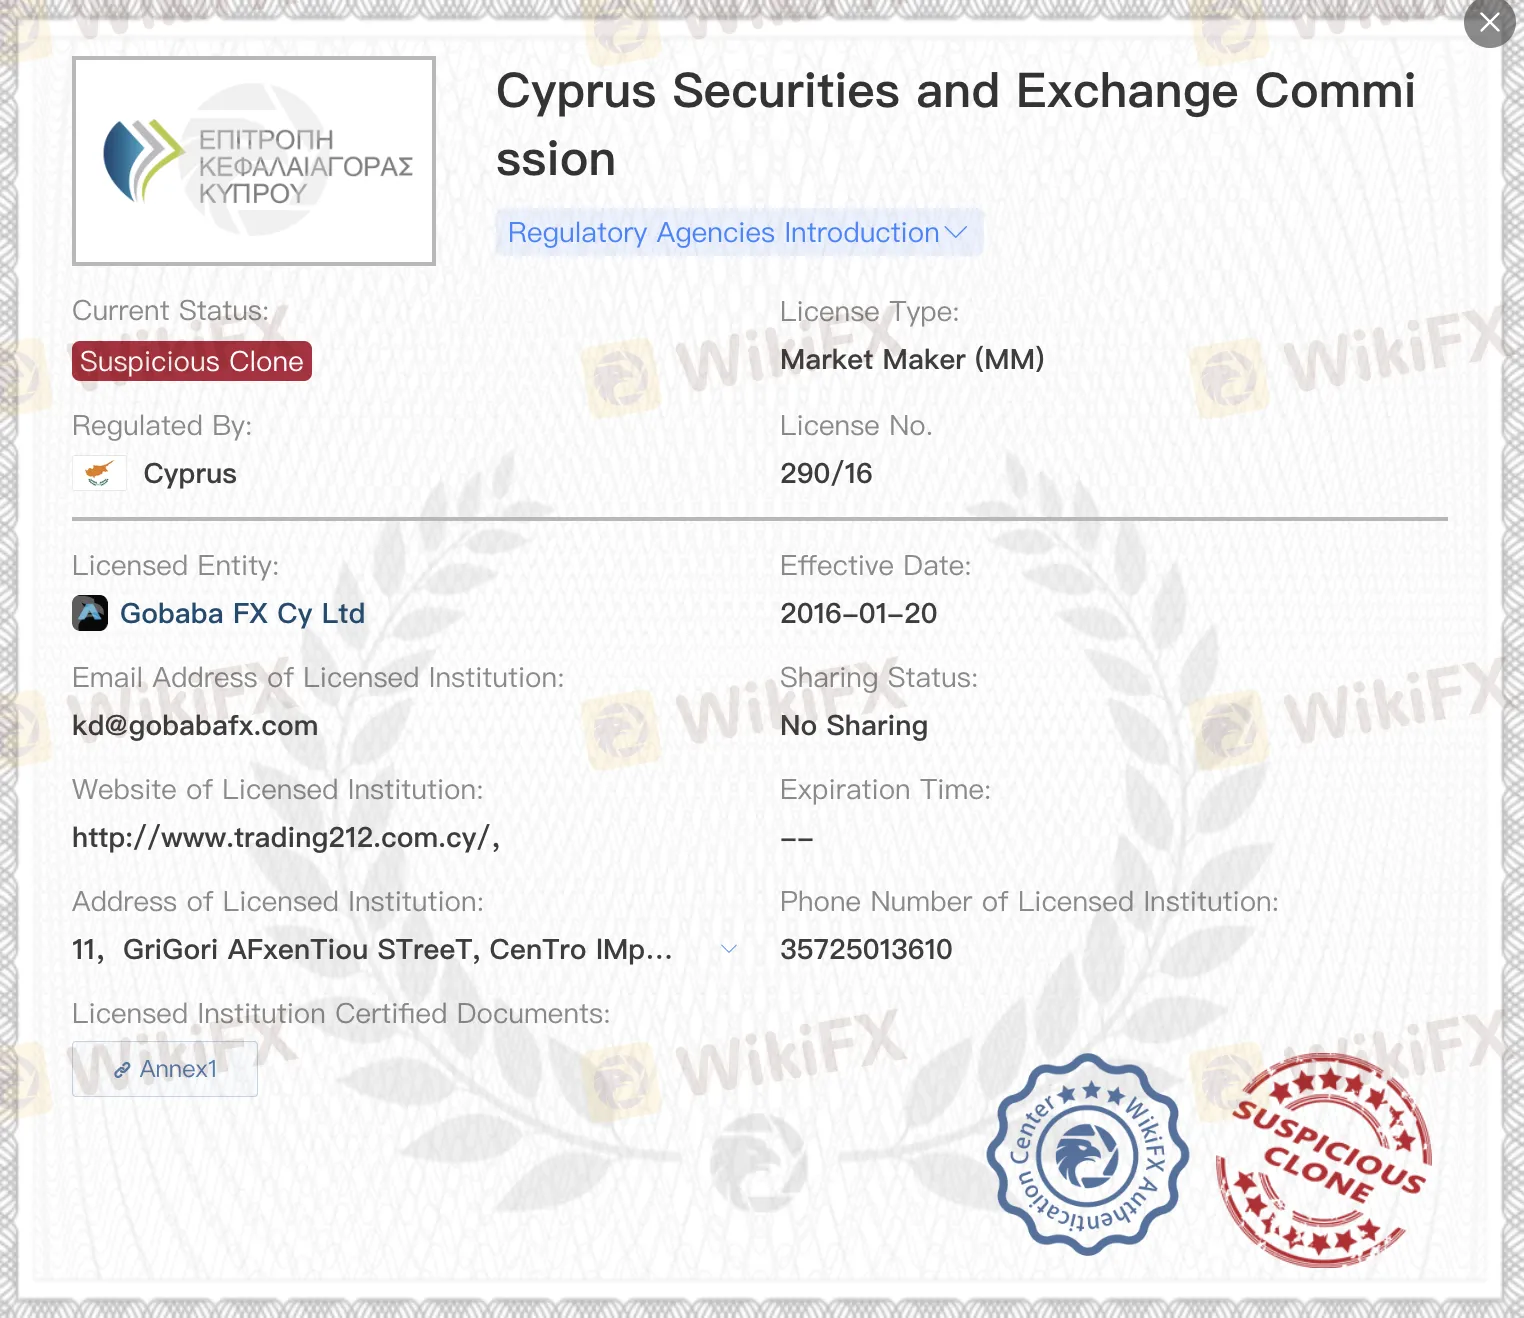1524x1318 pixels.
Task: Click the Cyprus flag icon
Action: point(99,473)
